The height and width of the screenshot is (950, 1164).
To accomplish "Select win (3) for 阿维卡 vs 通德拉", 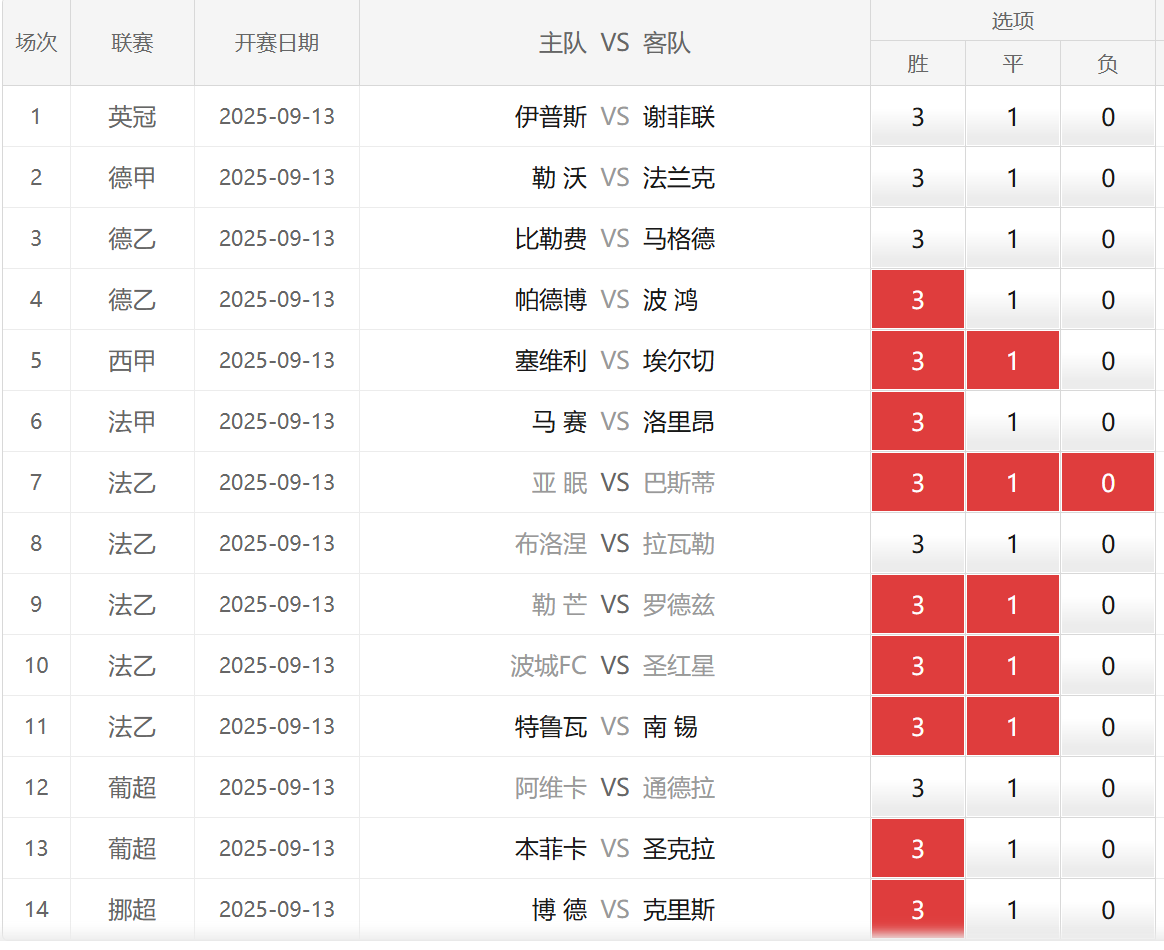I will (918, 787).
